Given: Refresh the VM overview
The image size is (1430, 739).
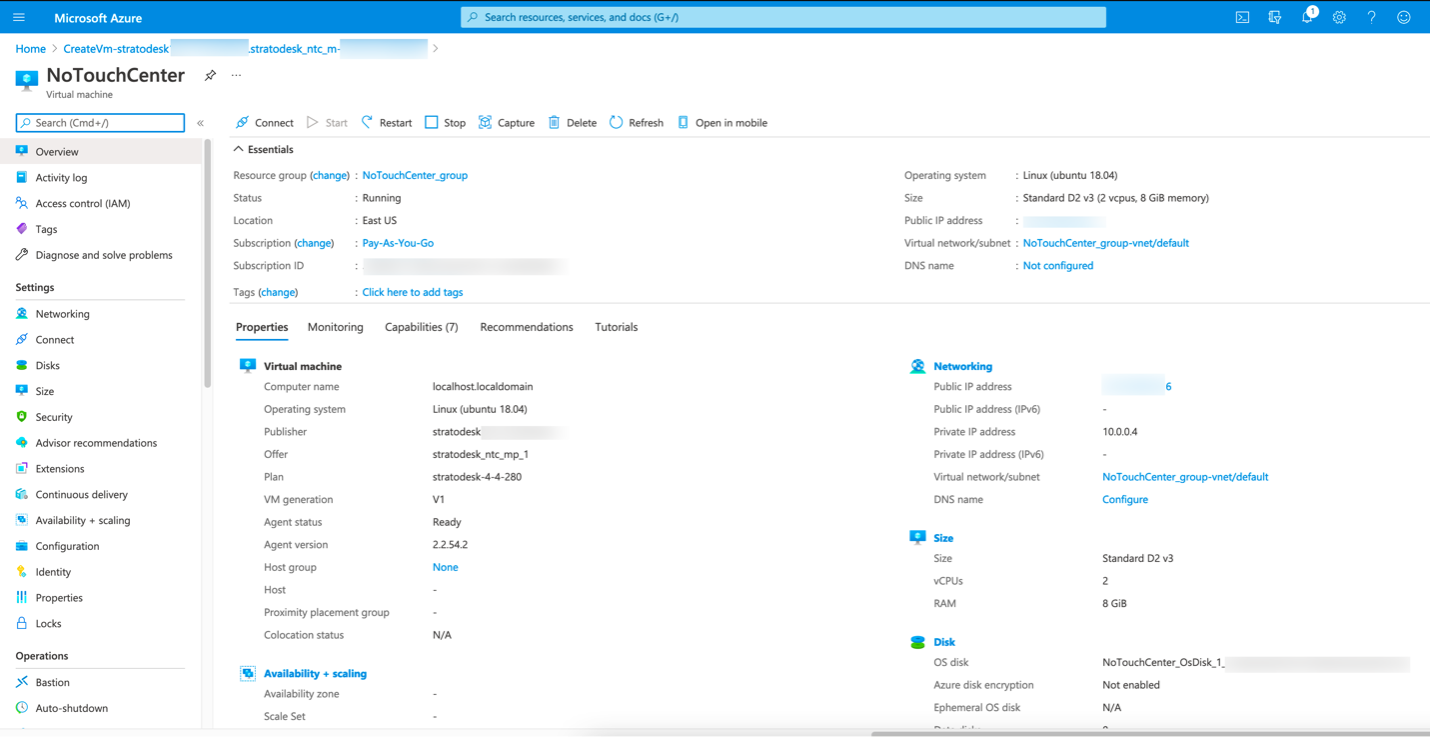Looking at the screenshot, I should point(636,122).
